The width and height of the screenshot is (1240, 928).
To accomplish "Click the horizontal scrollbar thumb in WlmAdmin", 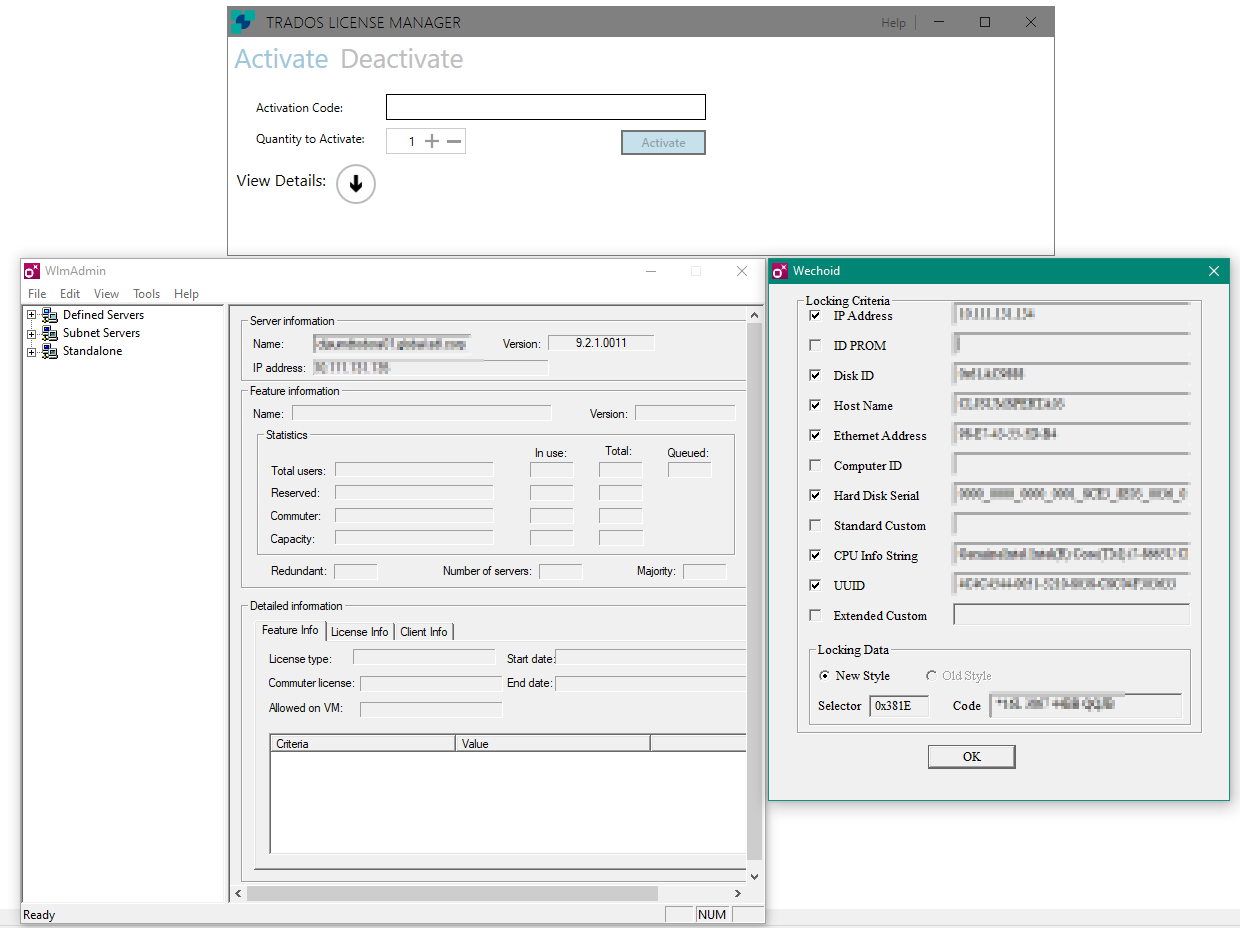I will [452, 893].
